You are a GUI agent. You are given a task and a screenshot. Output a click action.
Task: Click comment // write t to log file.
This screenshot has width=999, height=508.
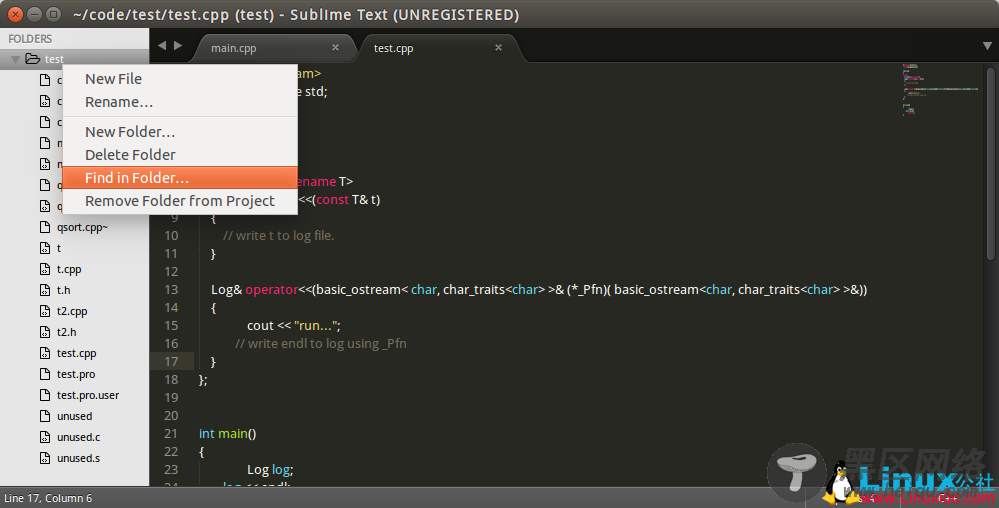[x=278, y=236]
